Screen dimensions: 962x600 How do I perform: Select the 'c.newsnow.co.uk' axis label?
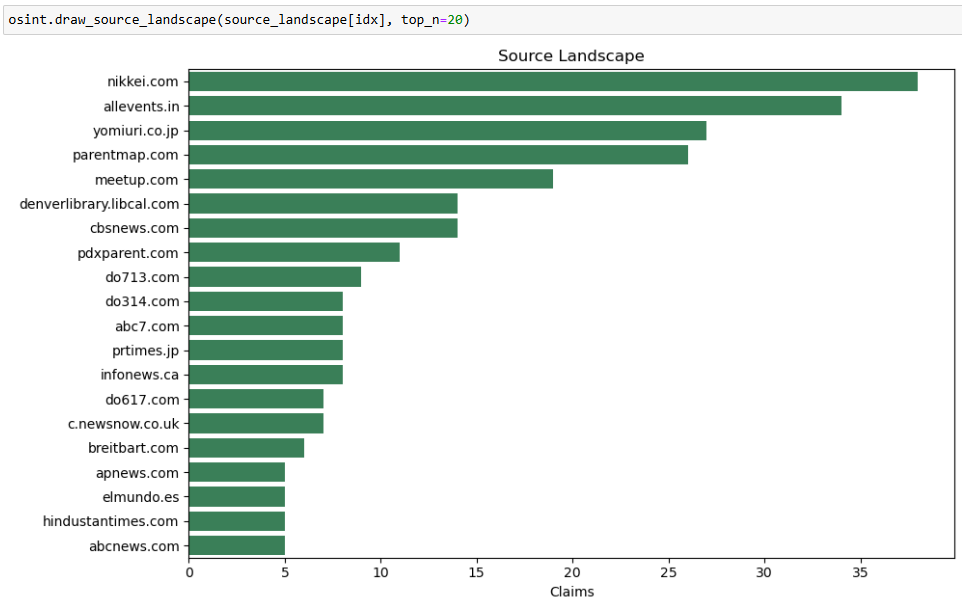123,424
